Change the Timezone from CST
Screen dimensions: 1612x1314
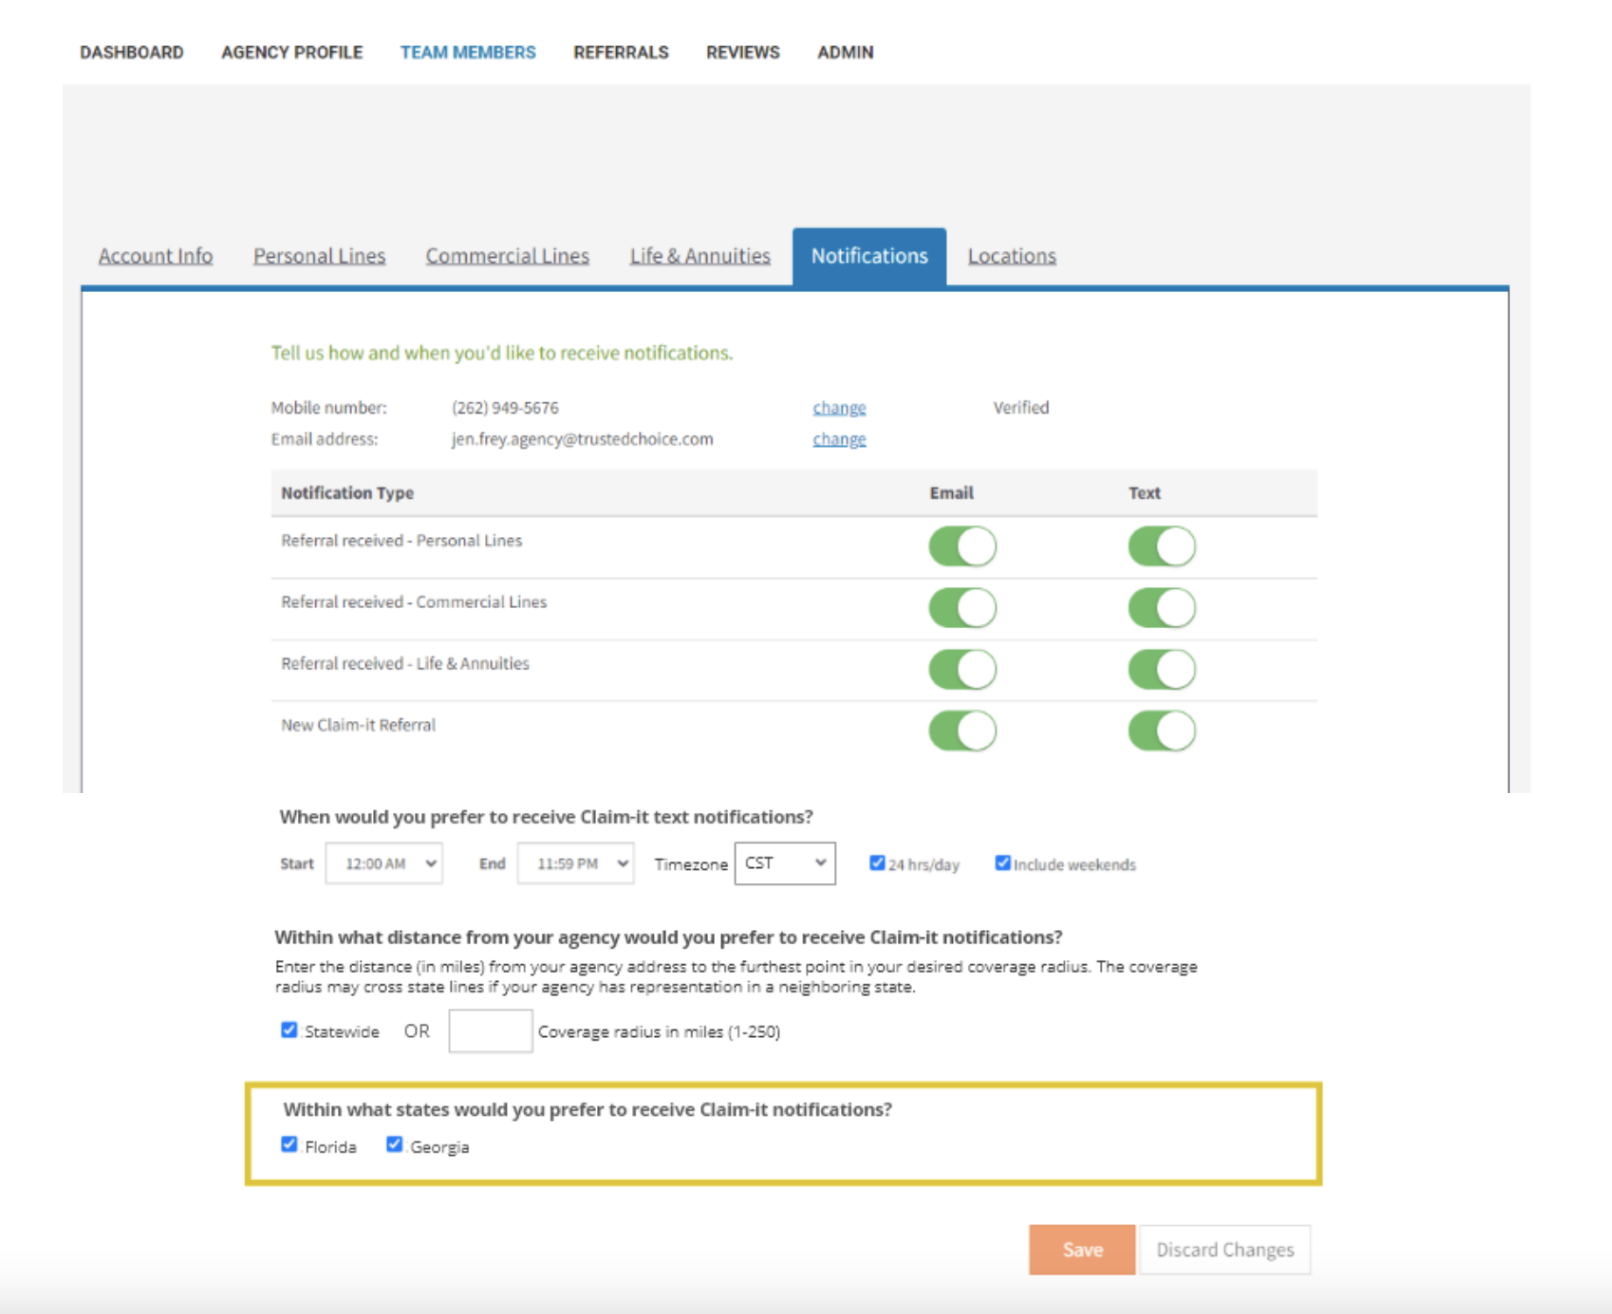[x=784, y=862]
